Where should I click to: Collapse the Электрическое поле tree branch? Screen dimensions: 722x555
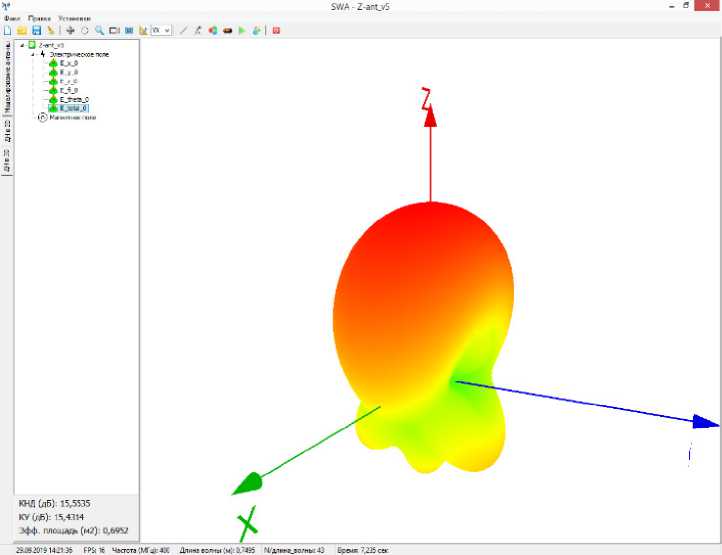32,54
